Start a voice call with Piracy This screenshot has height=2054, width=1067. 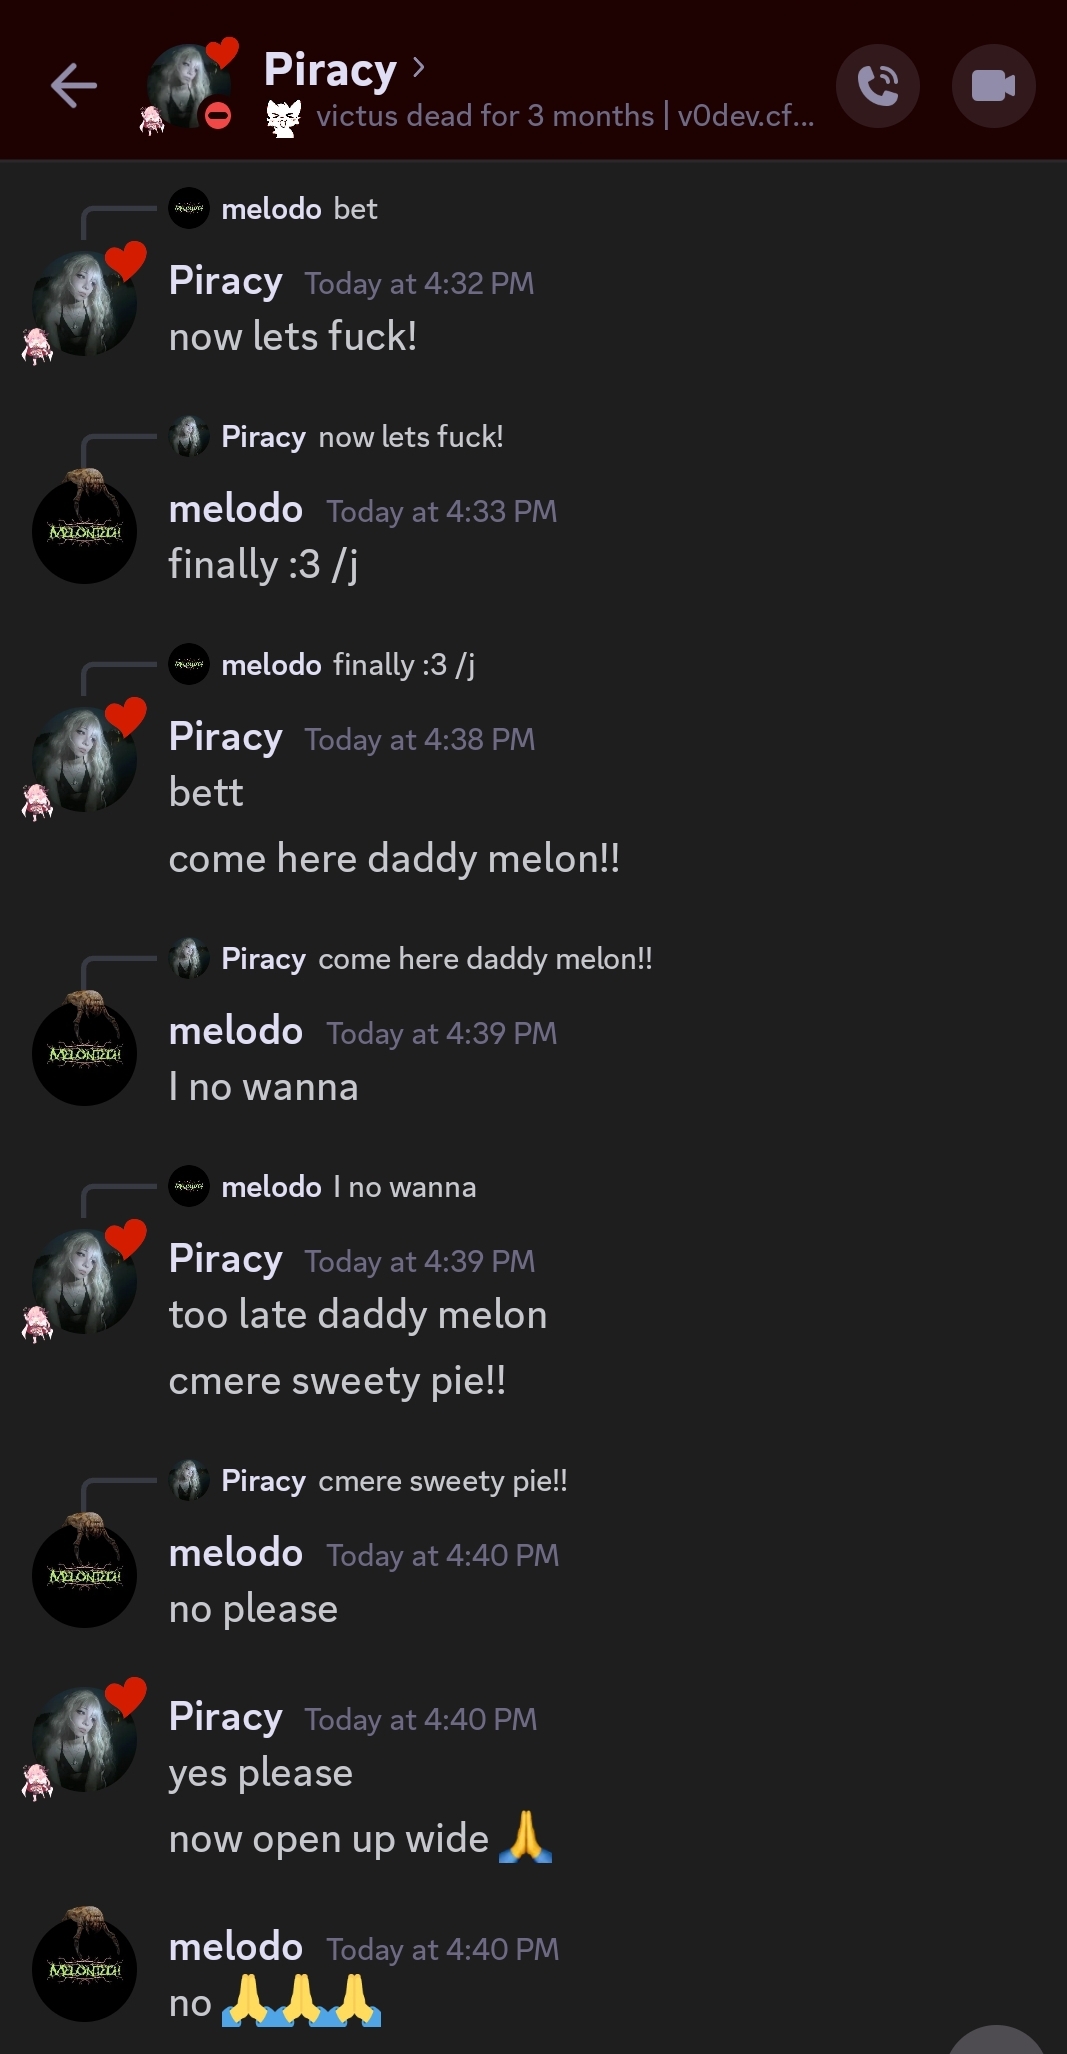(x=878, y=86)
